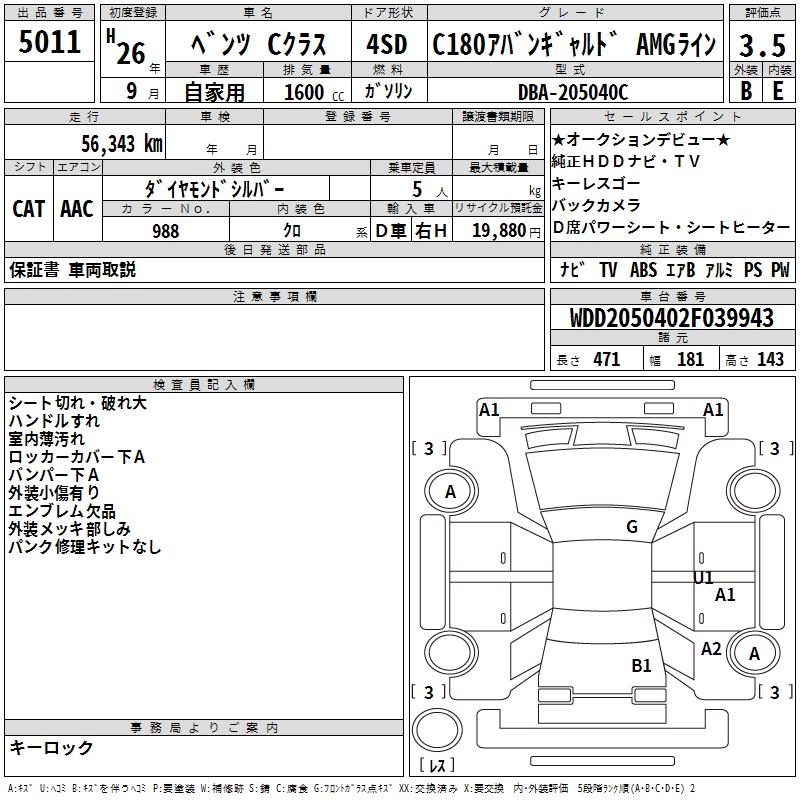Click grade C180アバンギャルド AMGライン
This screenshot has width=800, height=800.
[x=574, y=44]
